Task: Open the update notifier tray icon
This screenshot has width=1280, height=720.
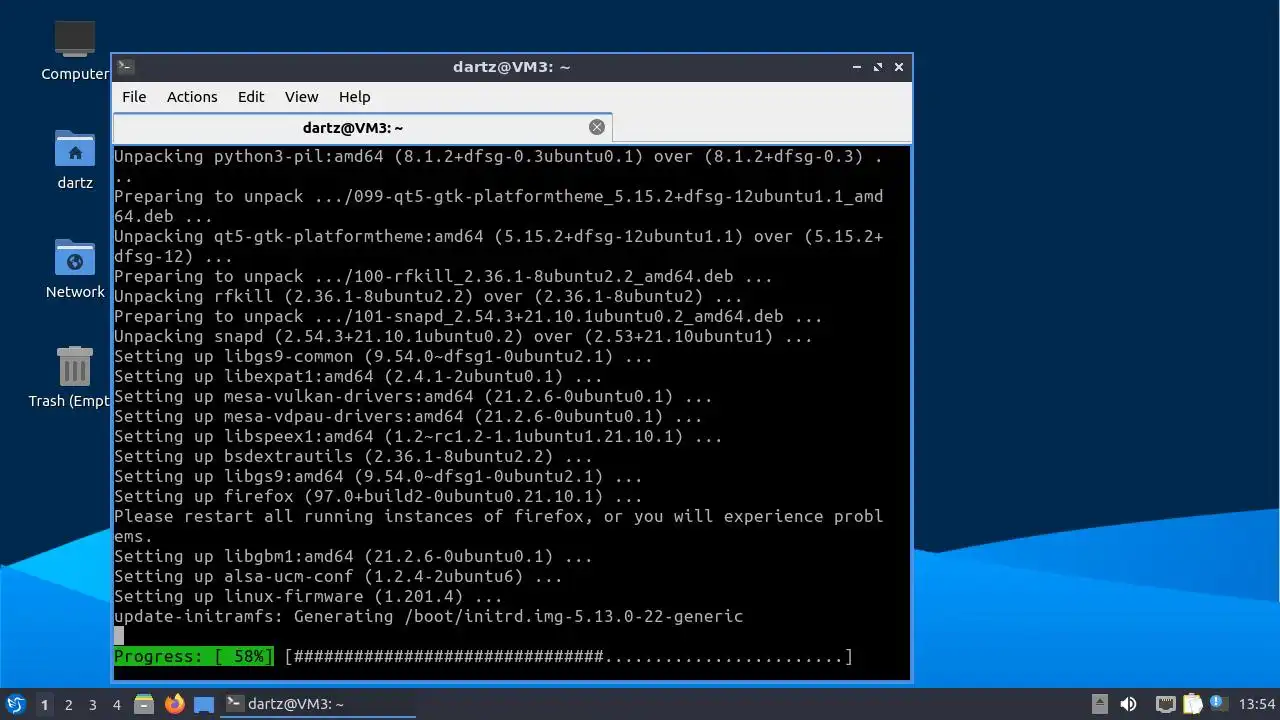Action: (x=1217, y=704)
